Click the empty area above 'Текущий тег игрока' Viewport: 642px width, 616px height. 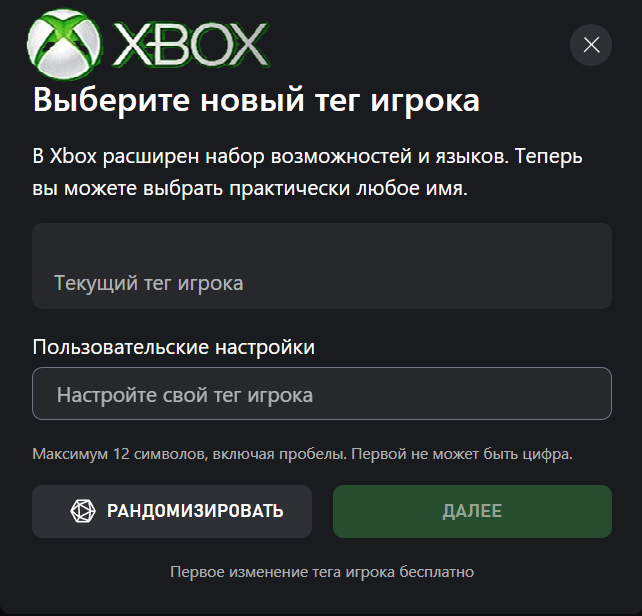322,246
